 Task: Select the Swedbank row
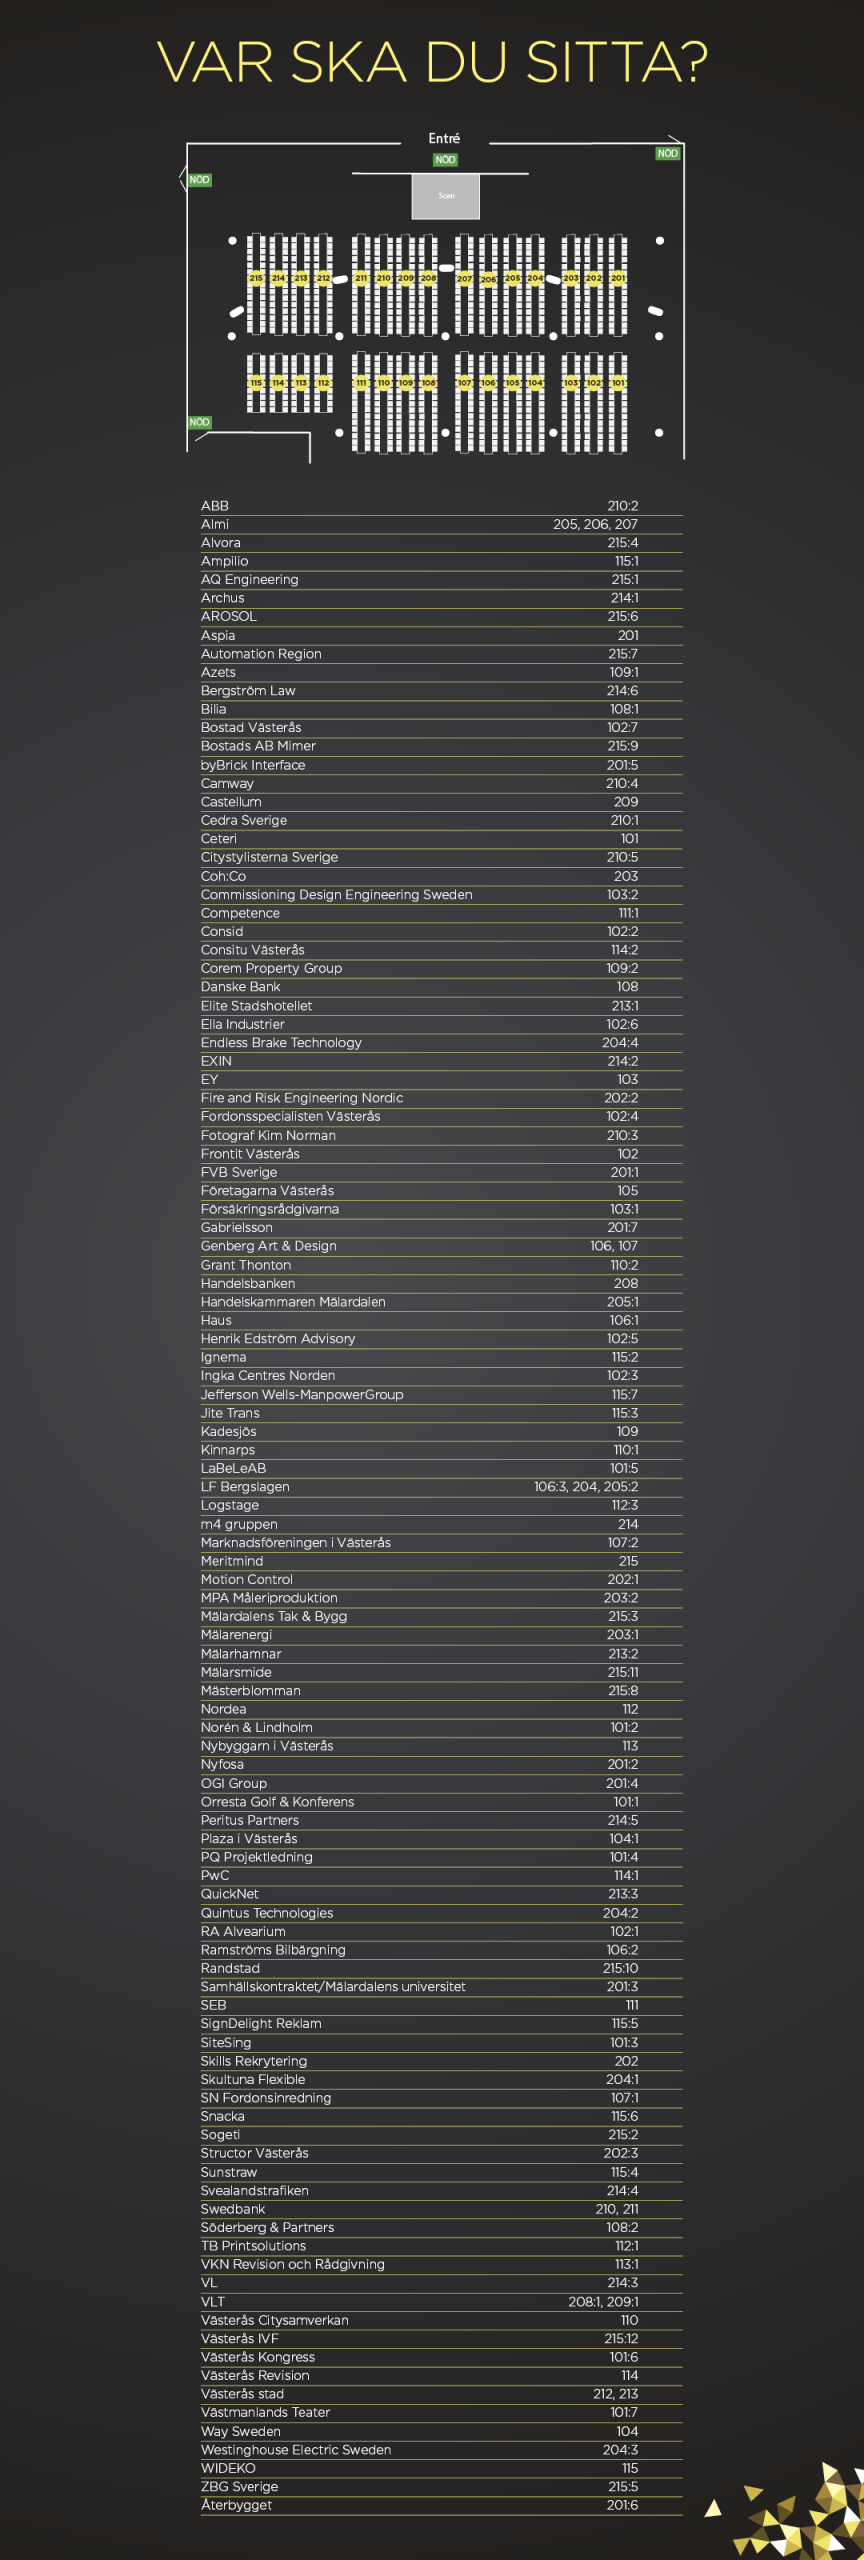[x=441, y=2209]
